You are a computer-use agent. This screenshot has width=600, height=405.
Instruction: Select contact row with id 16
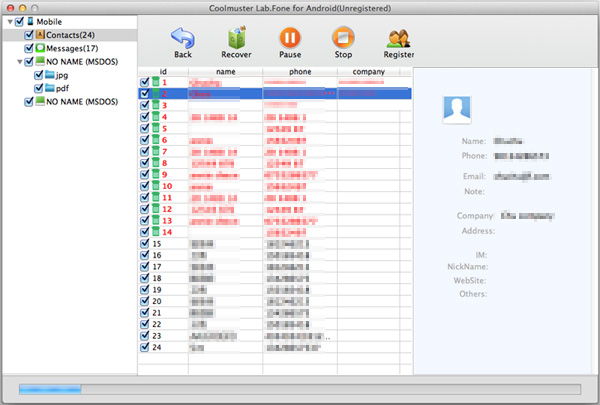pyautogui.click(x=275, y=255)
